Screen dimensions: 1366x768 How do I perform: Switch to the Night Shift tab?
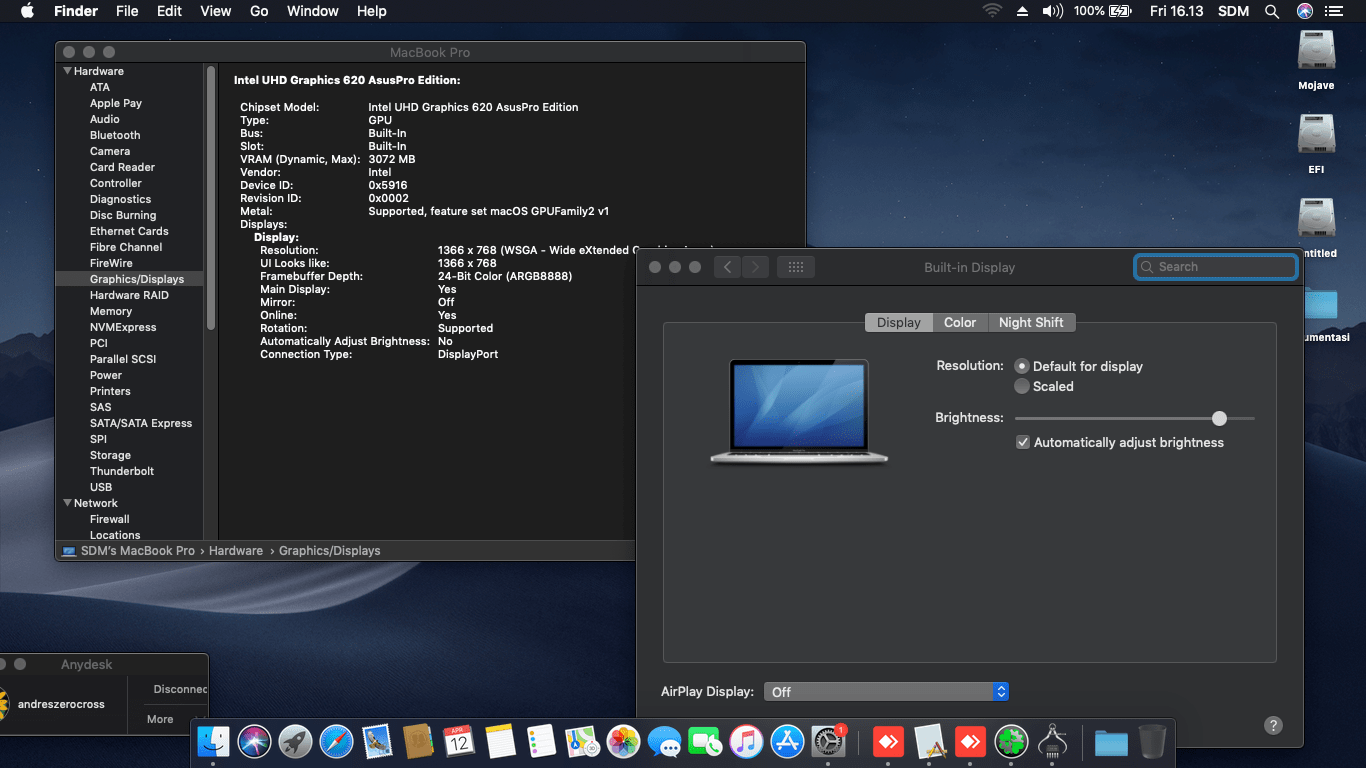coord(1031,322)
